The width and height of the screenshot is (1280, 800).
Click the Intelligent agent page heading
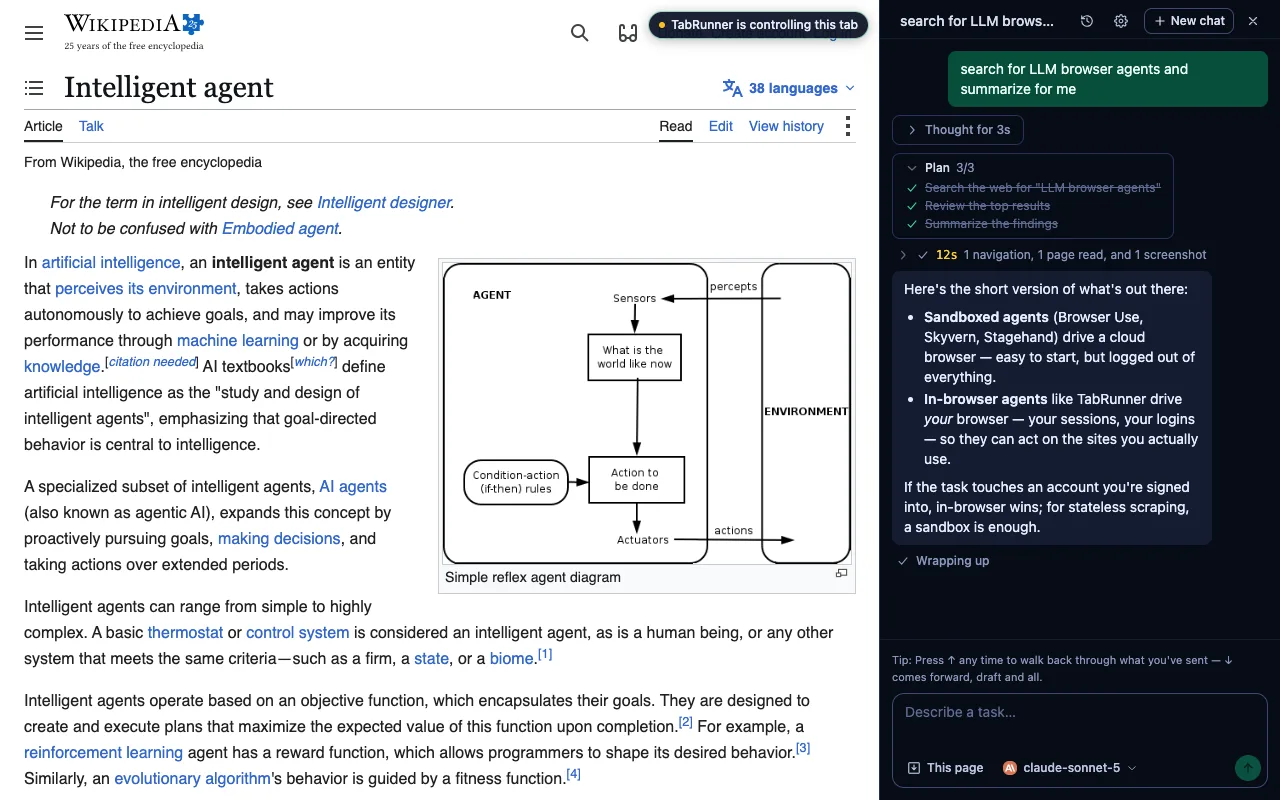(x=169, y=88)
